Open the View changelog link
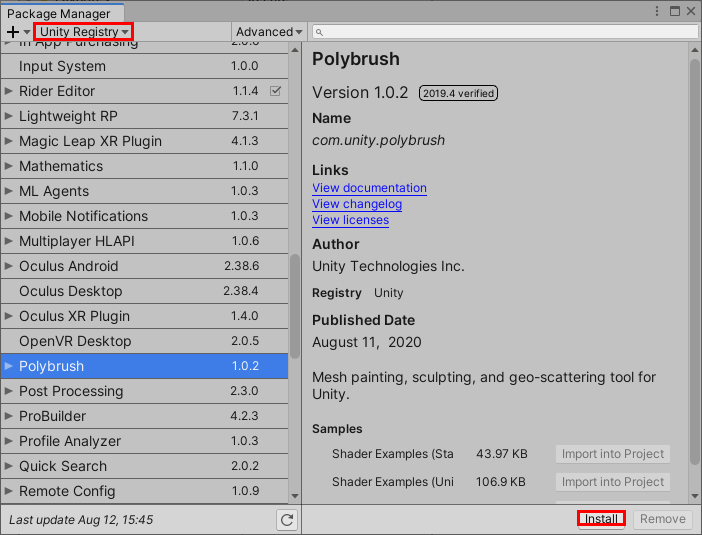 (357, 204)
